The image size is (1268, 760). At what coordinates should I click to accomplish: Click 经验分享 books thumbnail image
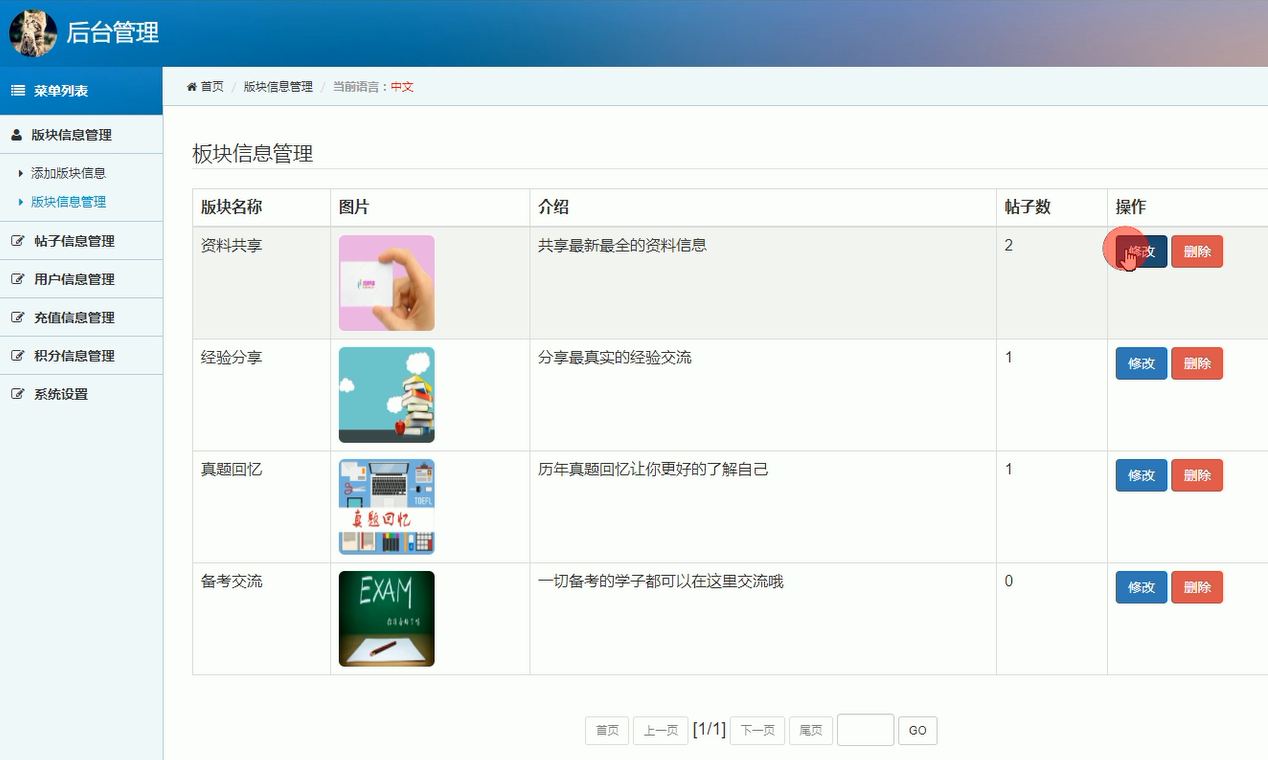tap(387, 395)
